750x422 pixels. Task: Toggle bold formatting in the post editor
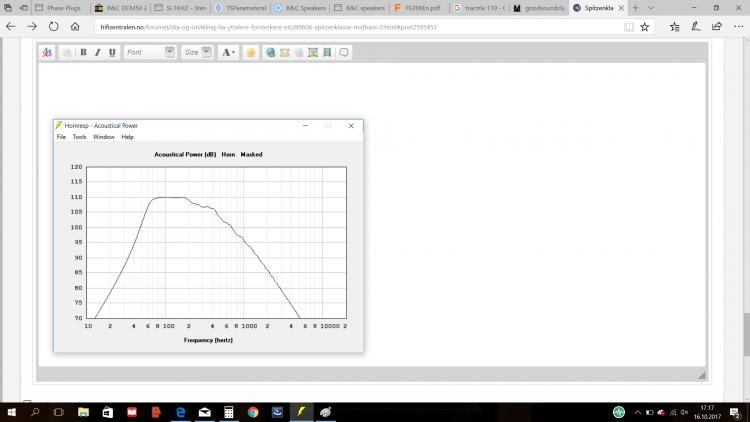click(83, 52)
